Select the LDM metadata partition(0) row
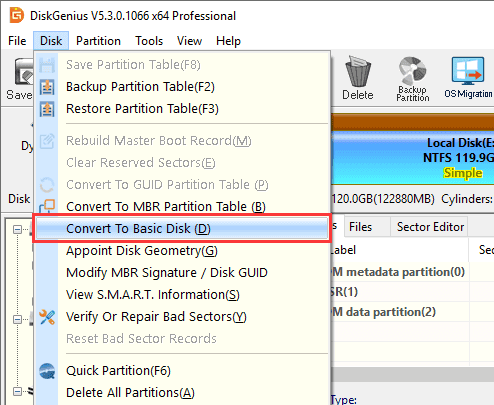 413,272
